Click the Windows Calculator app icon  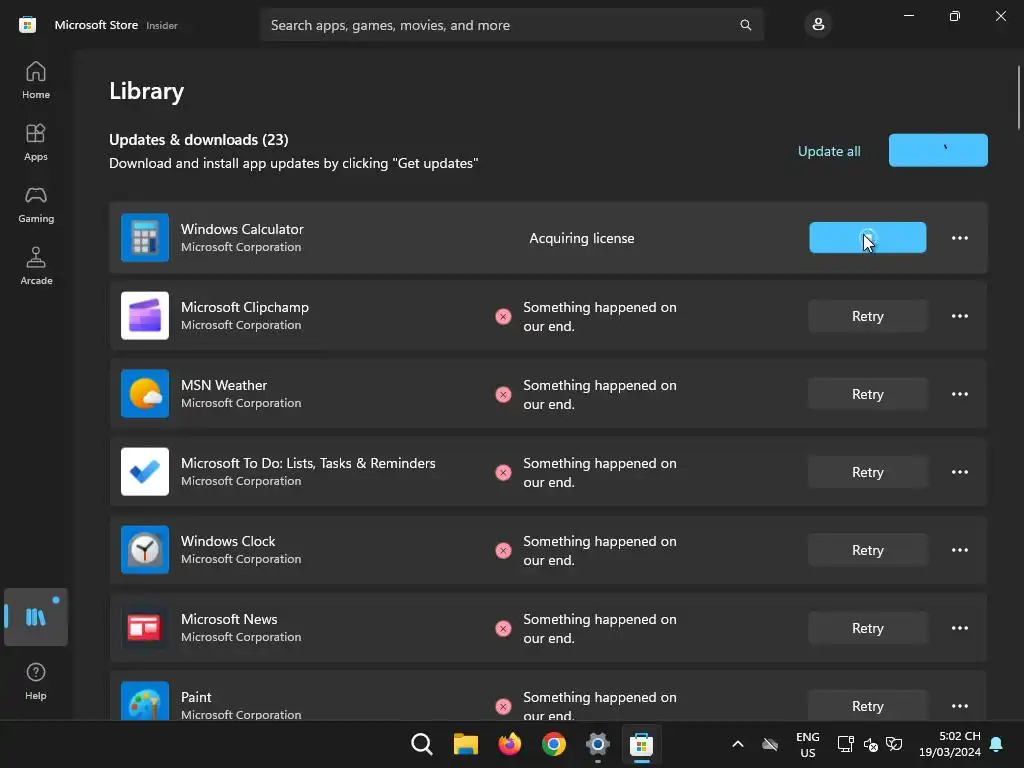(x=145, y=238)
